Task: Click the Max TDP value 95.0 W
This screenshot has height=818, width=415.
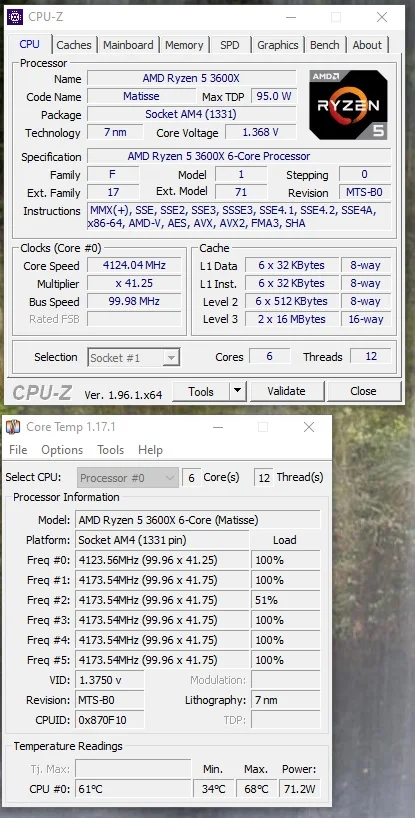Action: tap(274, 97)
